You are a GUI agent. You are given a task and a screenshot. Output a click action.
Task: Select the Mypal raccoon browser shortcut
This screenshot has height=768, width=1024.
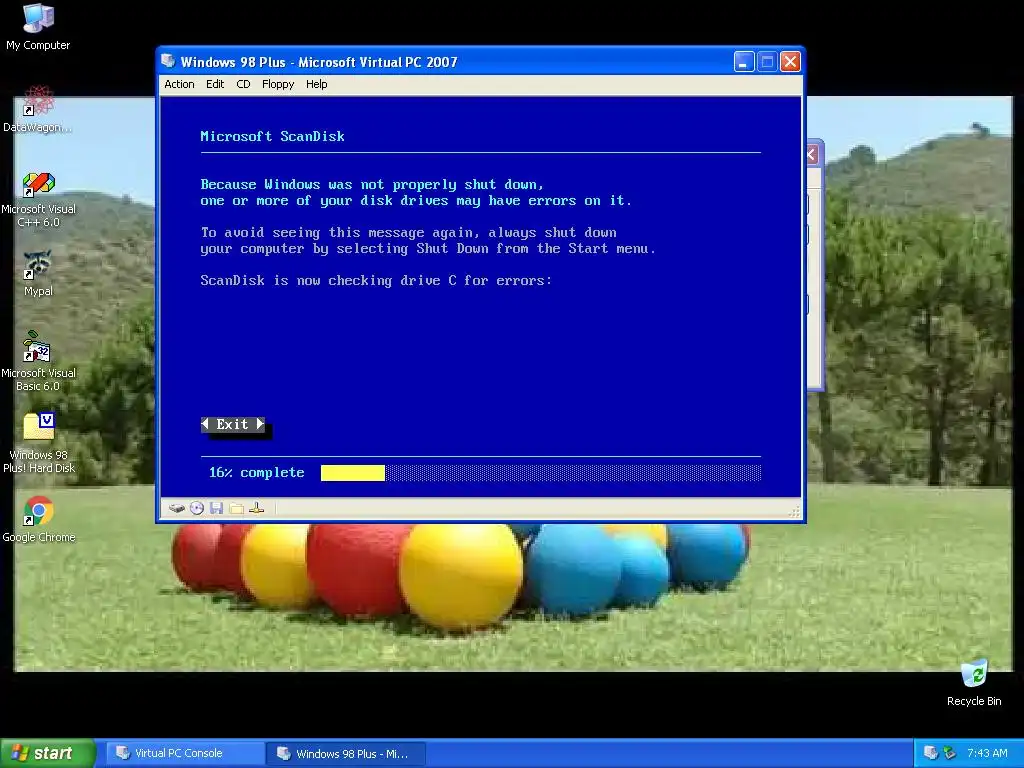pyautogui.click(x=38, y=274)
